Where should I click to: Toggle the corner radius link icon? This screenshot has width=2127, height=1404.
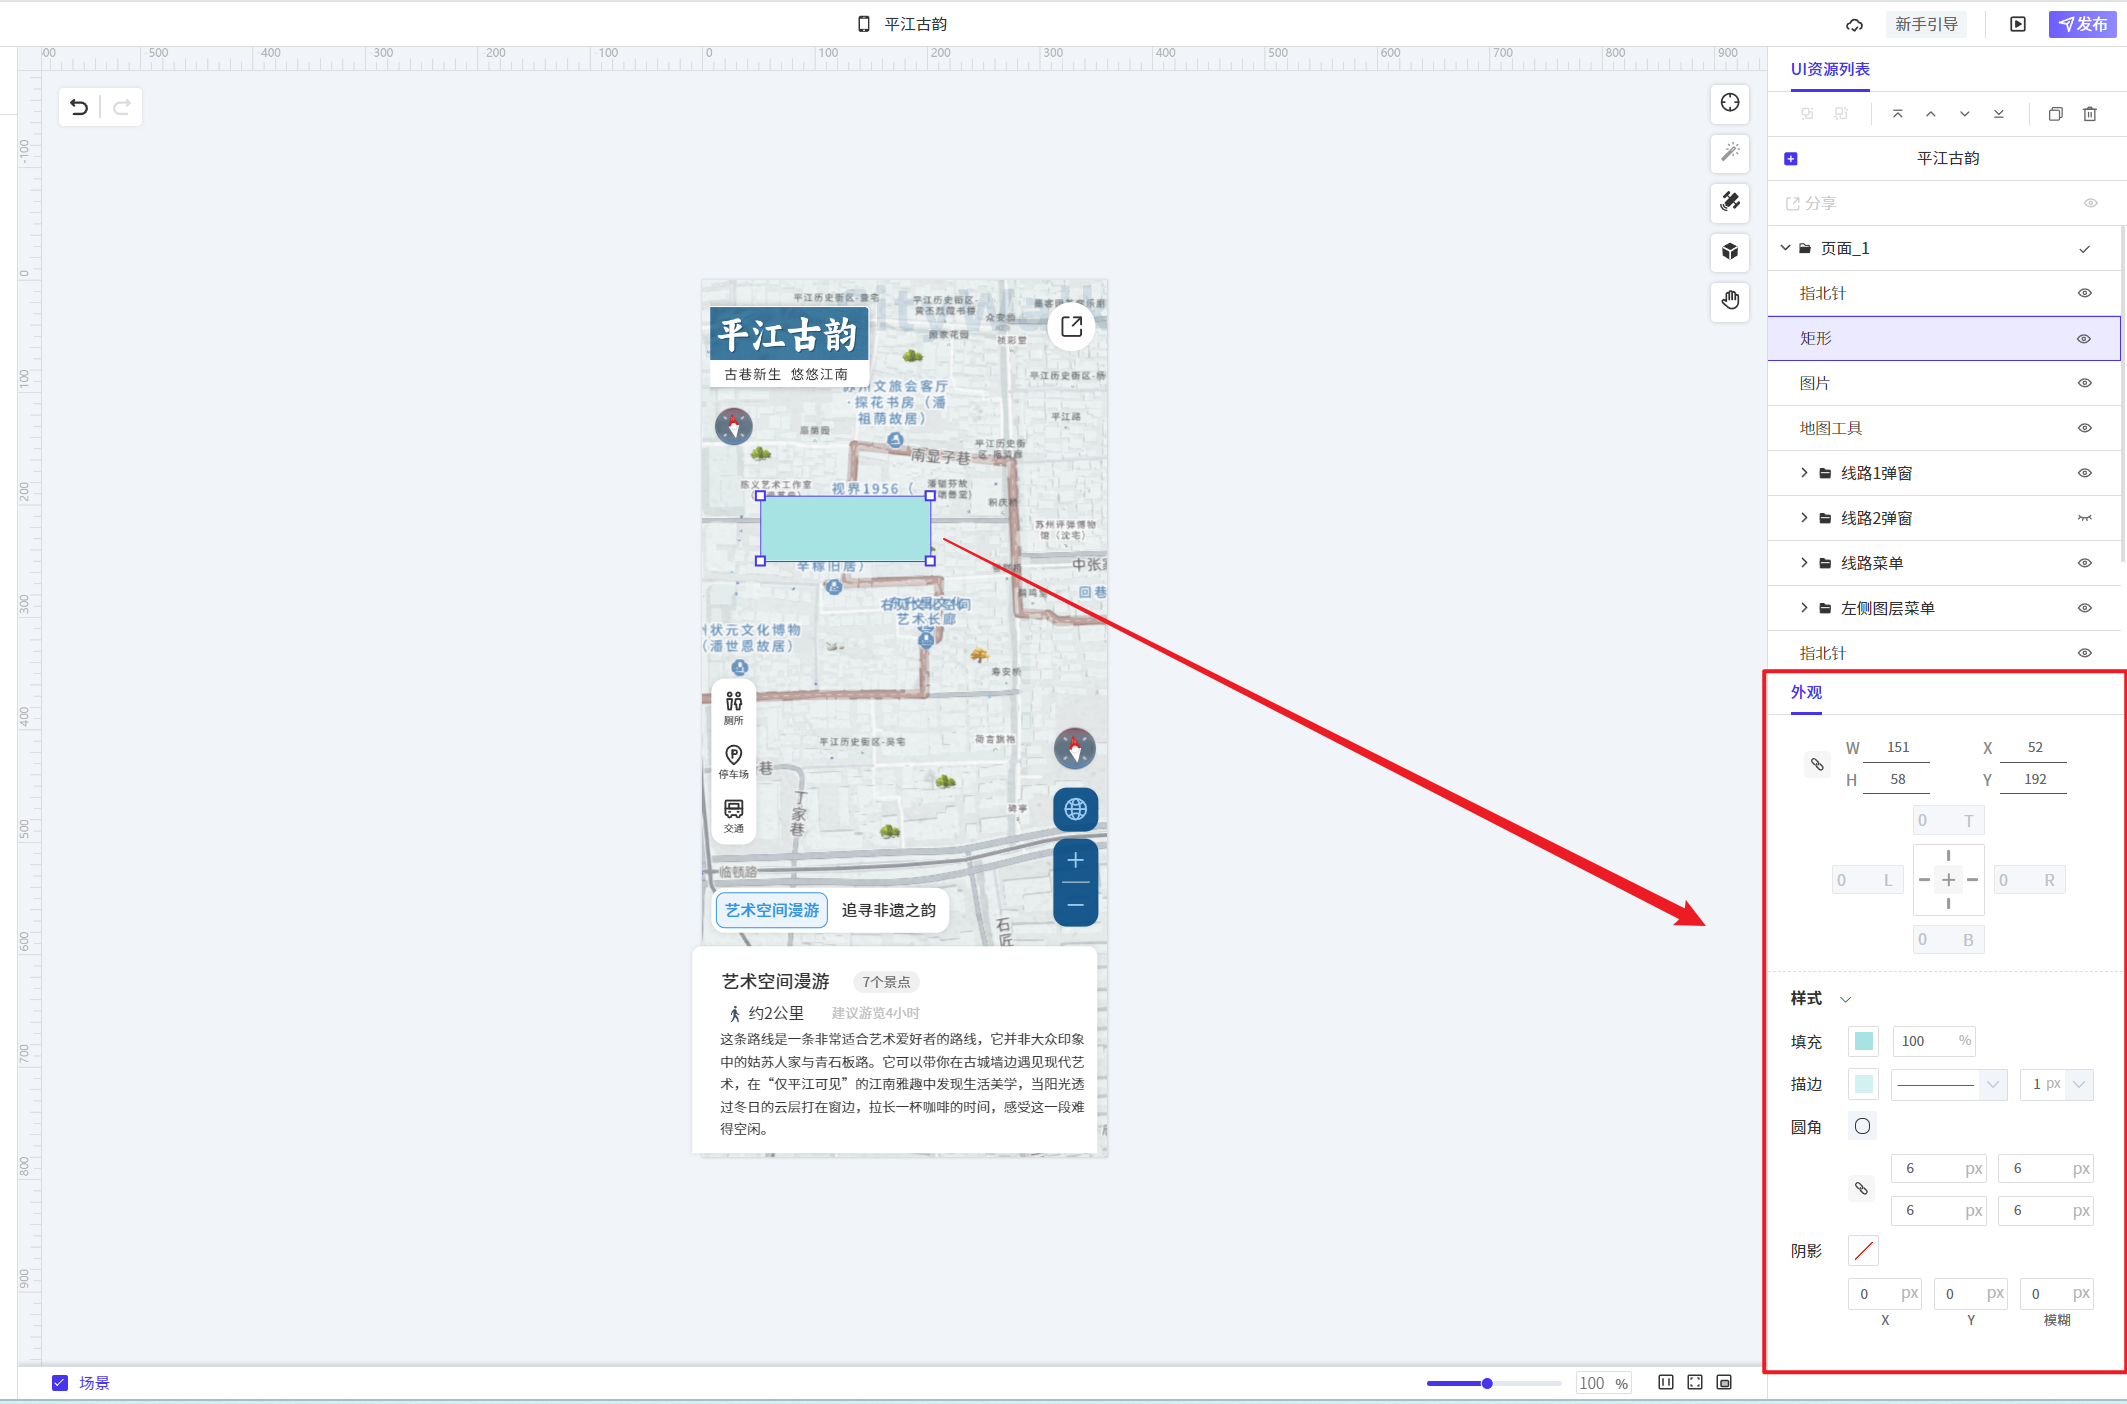tap(1861, 1188)
